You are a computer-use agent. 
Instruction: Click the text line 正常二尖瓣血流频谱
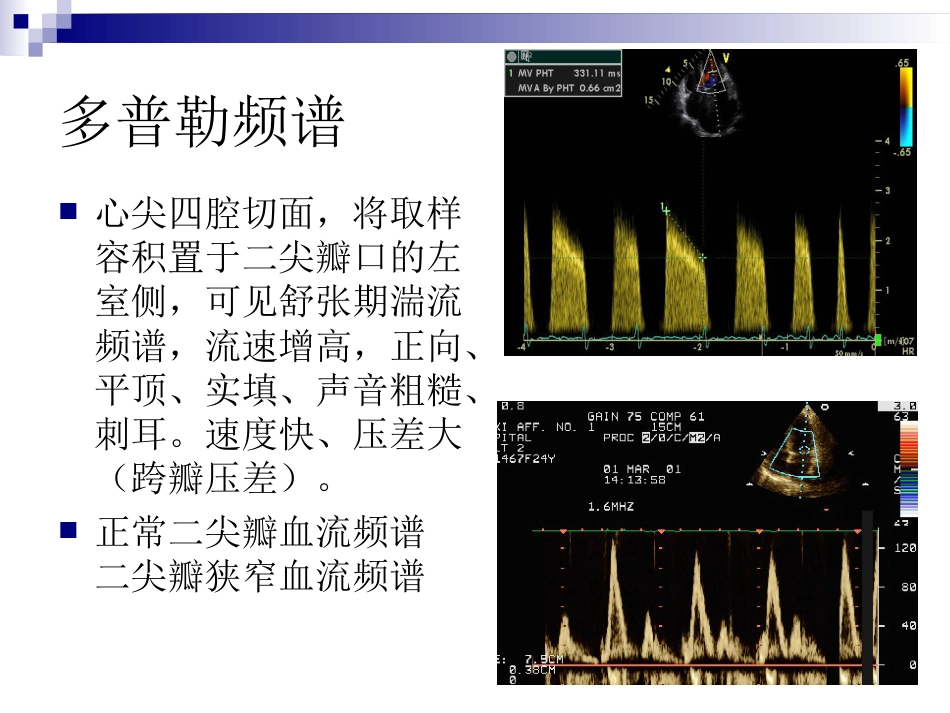[260, 532]
